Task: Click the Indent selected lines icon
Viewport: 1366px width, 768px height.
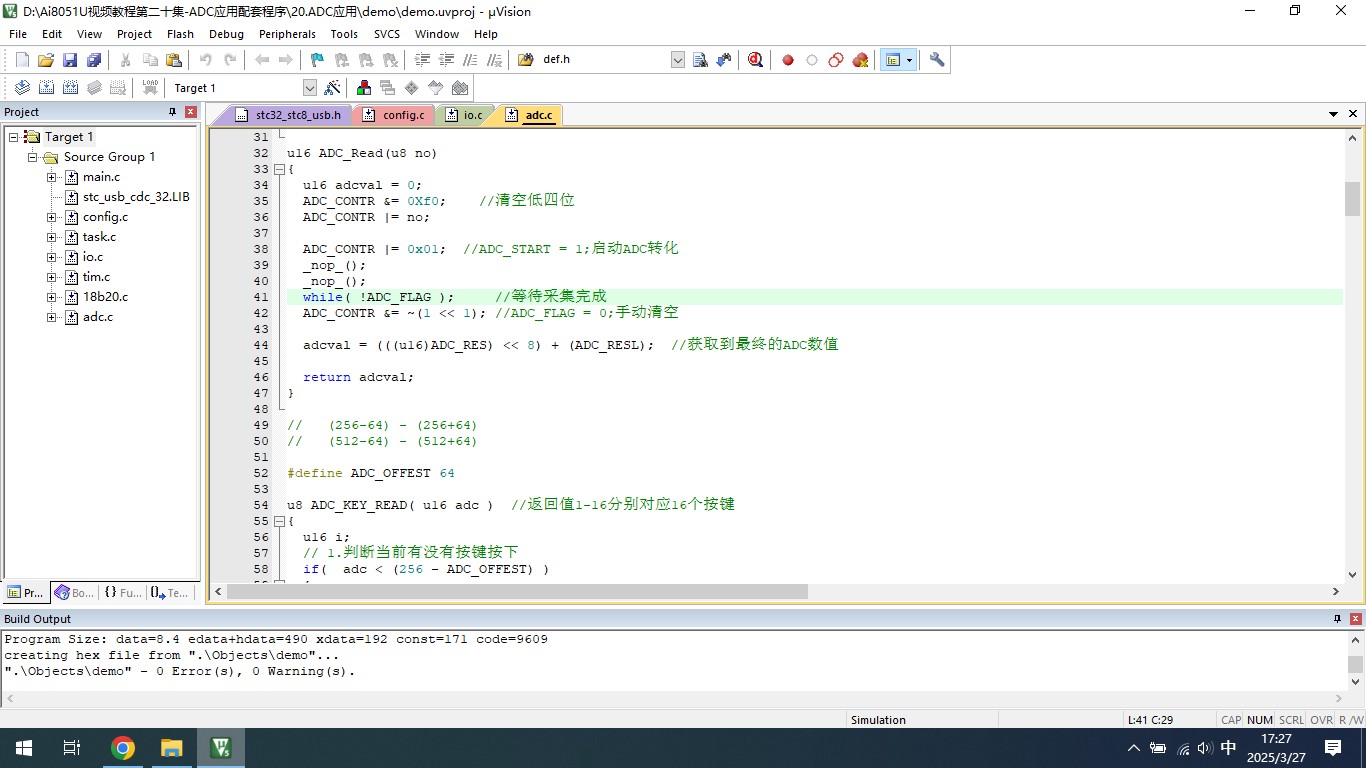Action: pos(422,60)
